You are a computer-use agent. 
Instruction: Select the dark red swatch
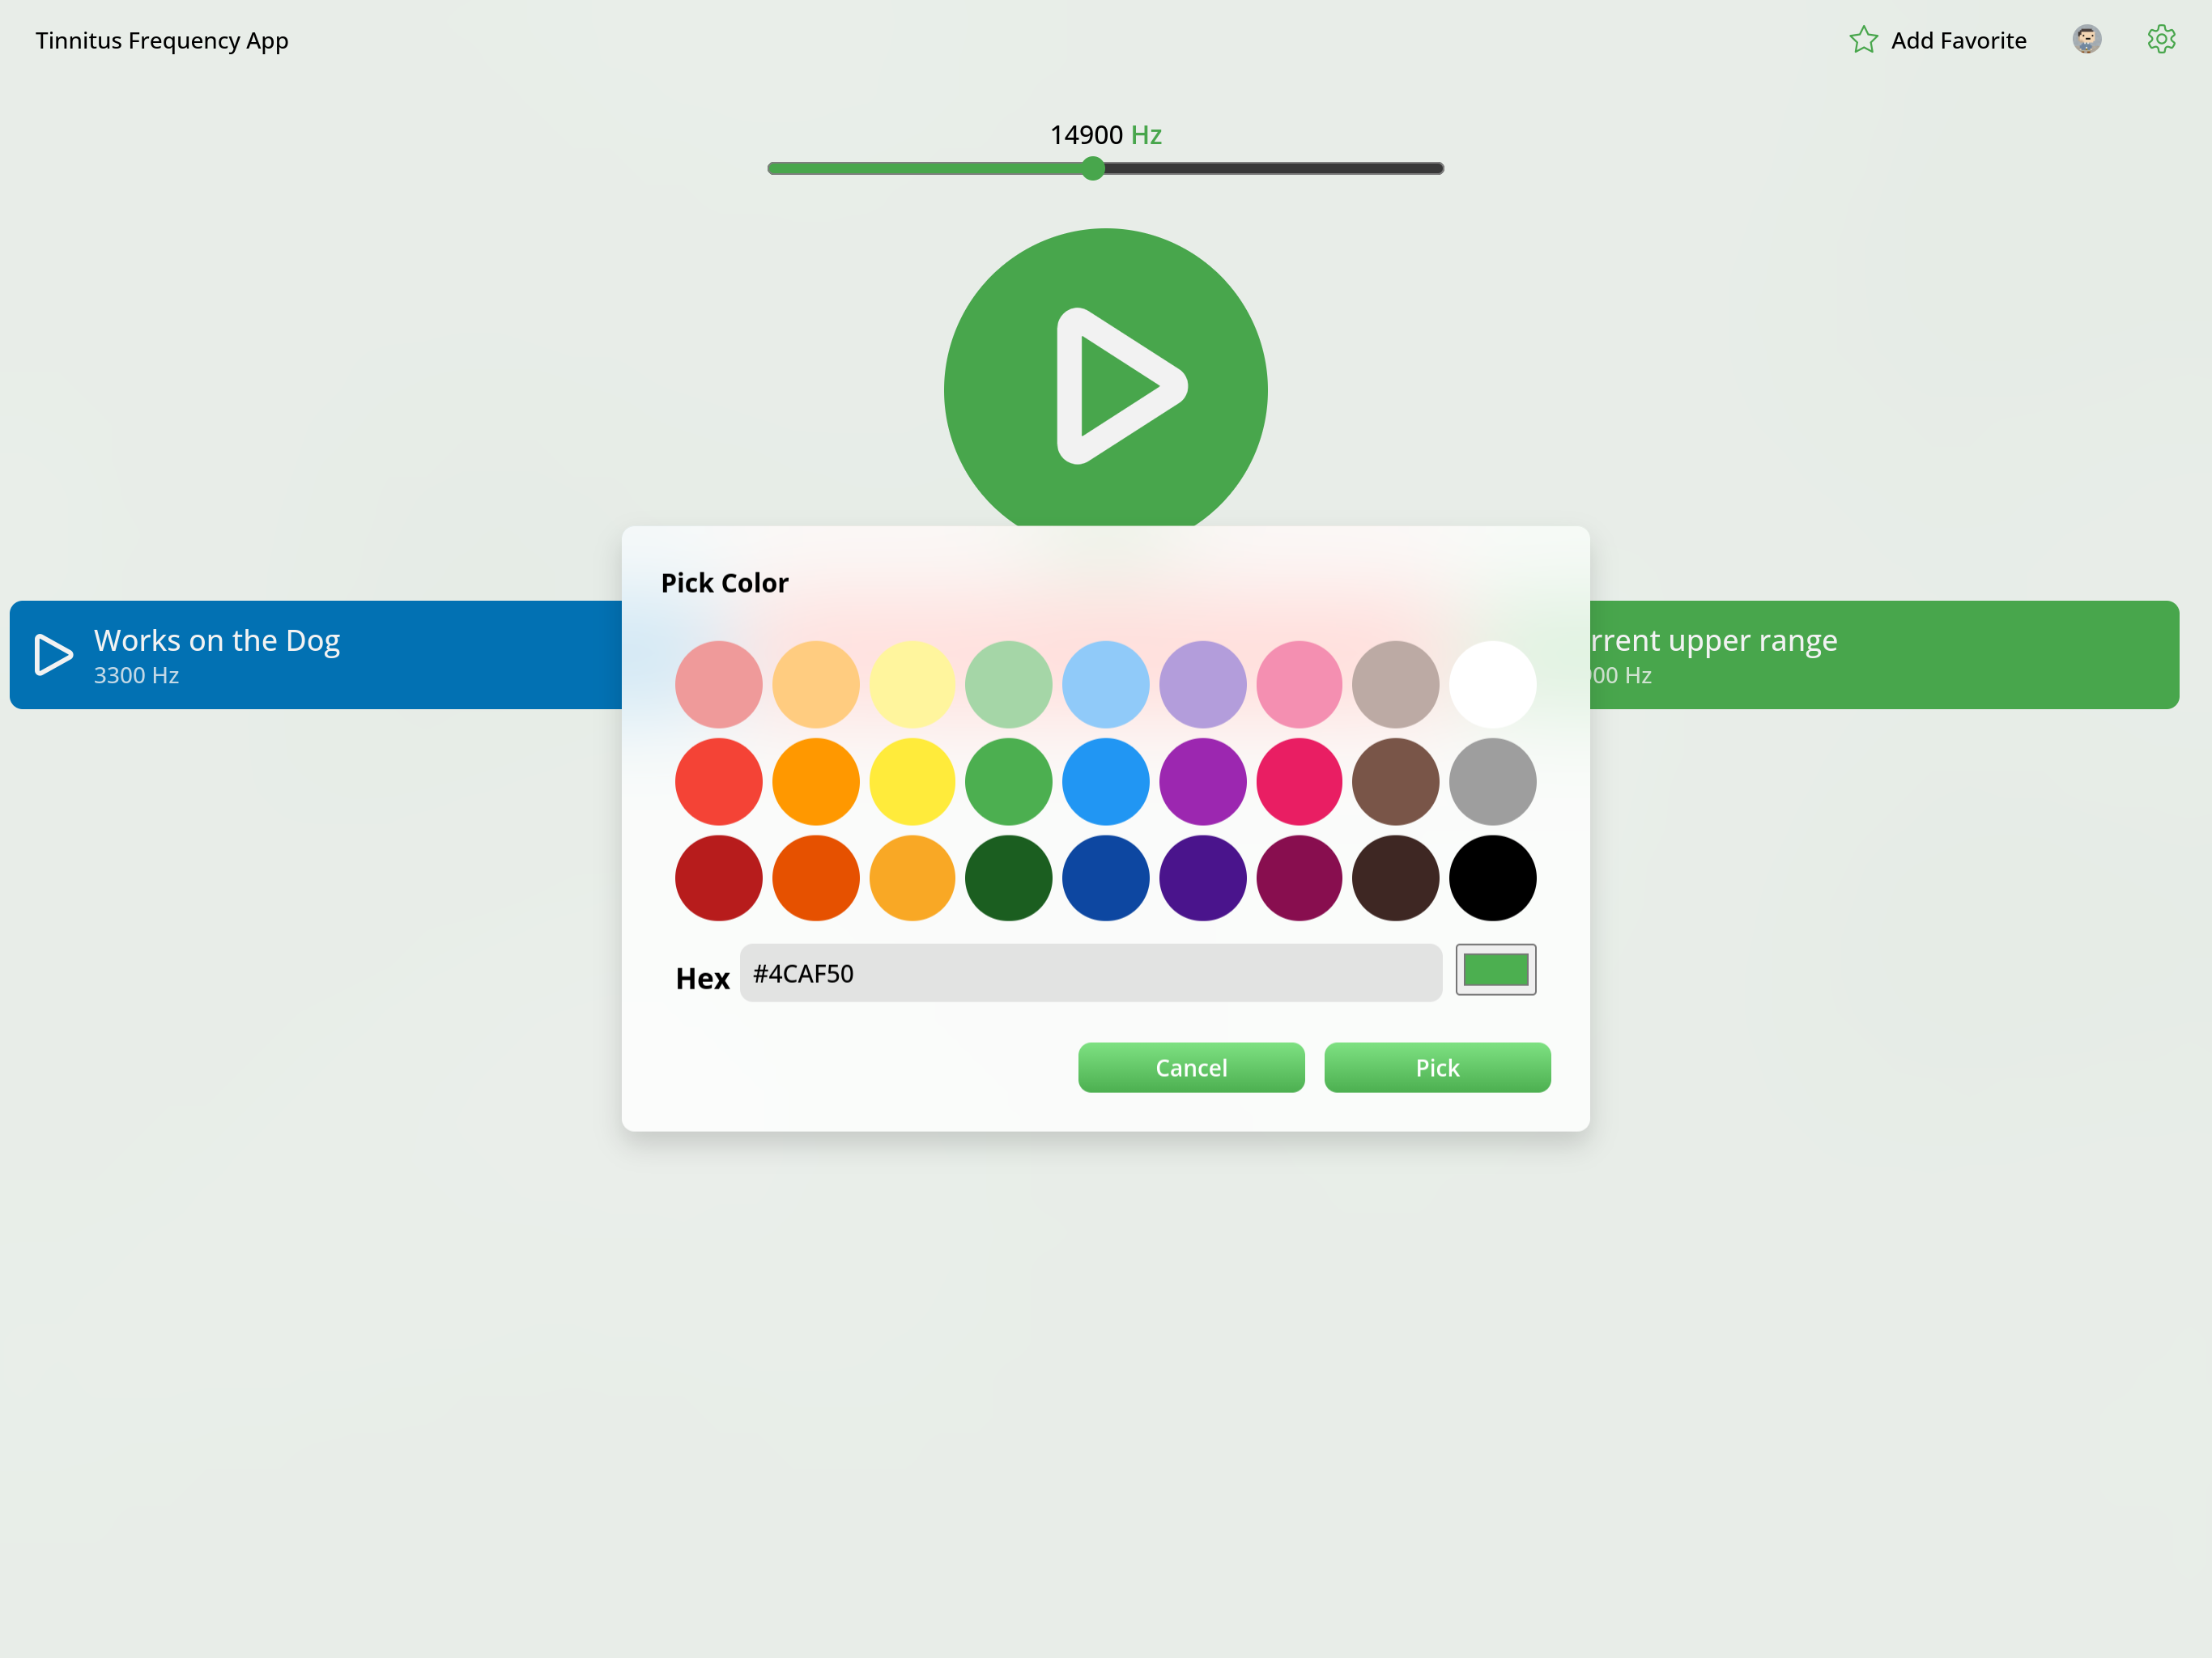tap(719, 878)
